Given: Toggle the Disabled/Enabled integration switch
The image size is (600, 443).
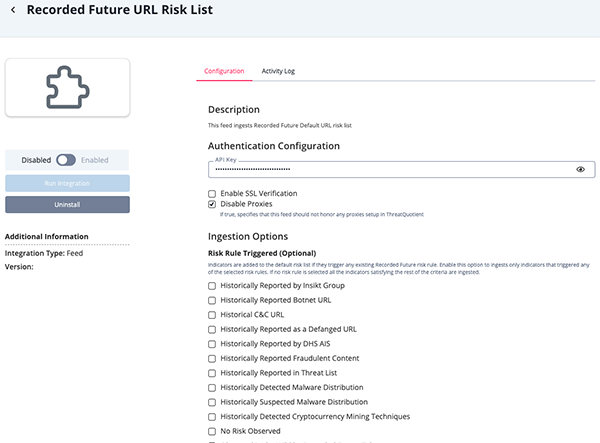Looking at the screenshot, I should (66, 159).
